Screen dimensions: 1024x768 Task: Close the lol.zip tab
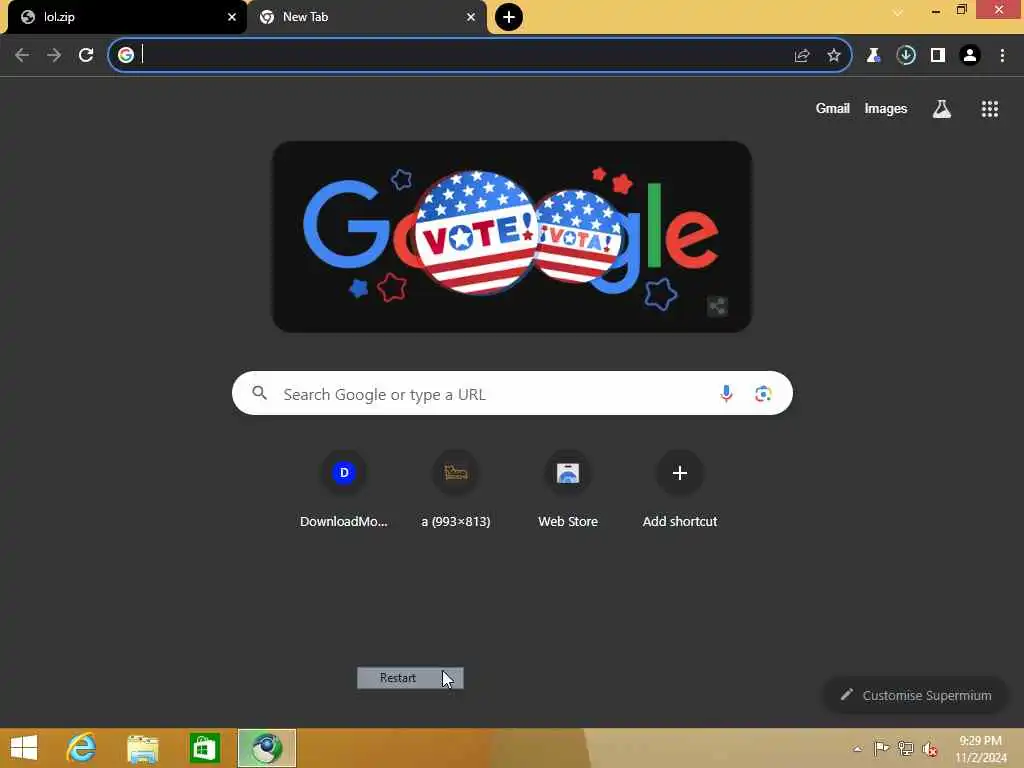(232, 17)
